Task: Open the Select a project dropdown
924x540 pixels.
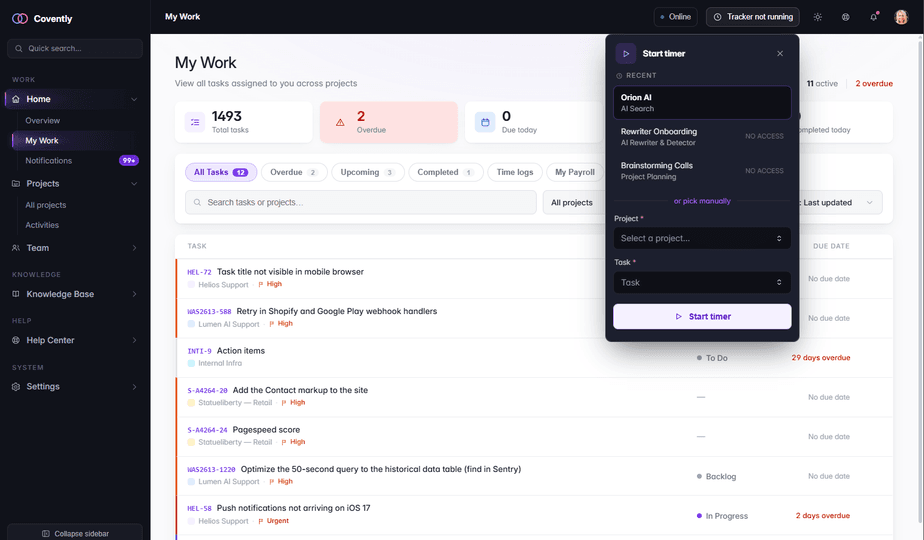Action: tap(702, 238)
